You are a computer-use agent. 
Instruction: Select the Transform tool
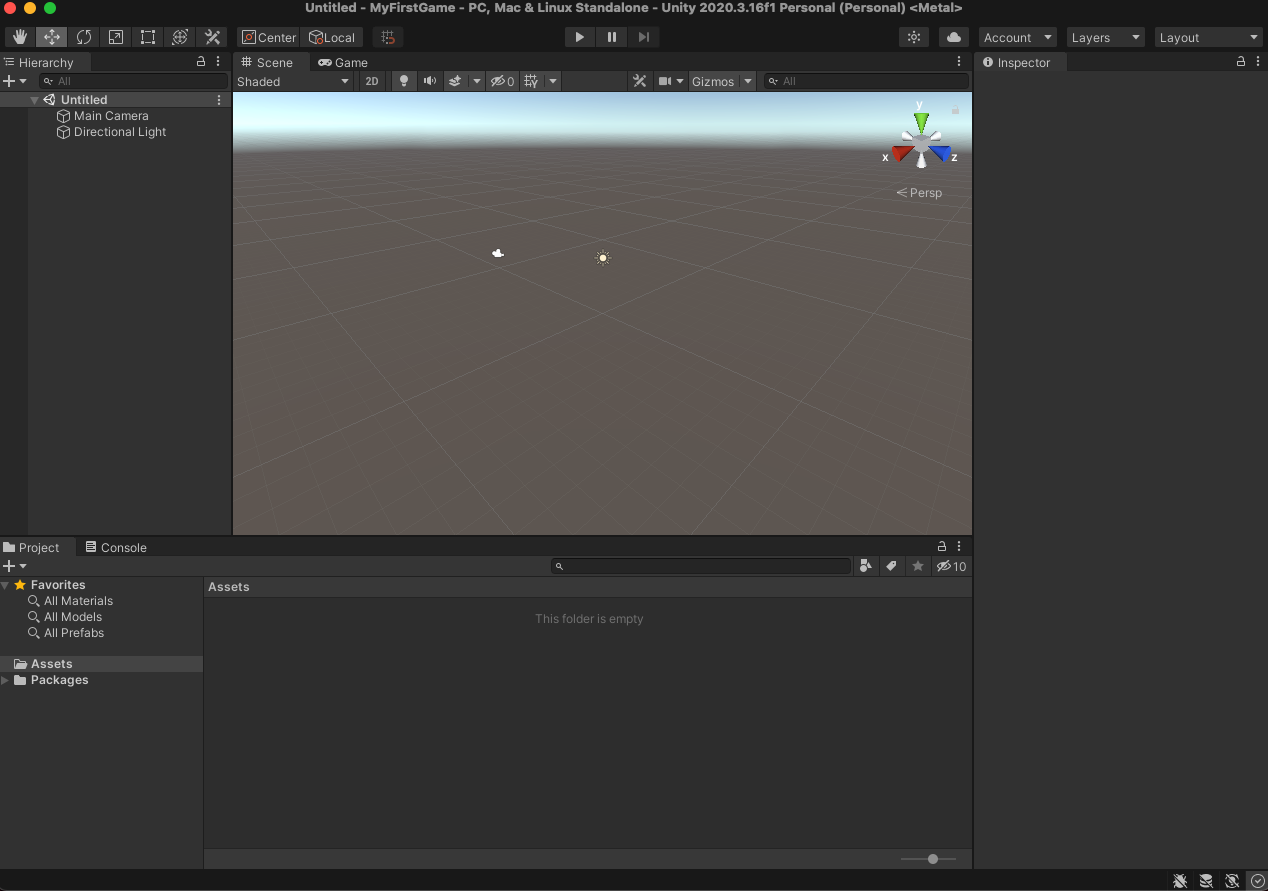click(x=180, y=37)
